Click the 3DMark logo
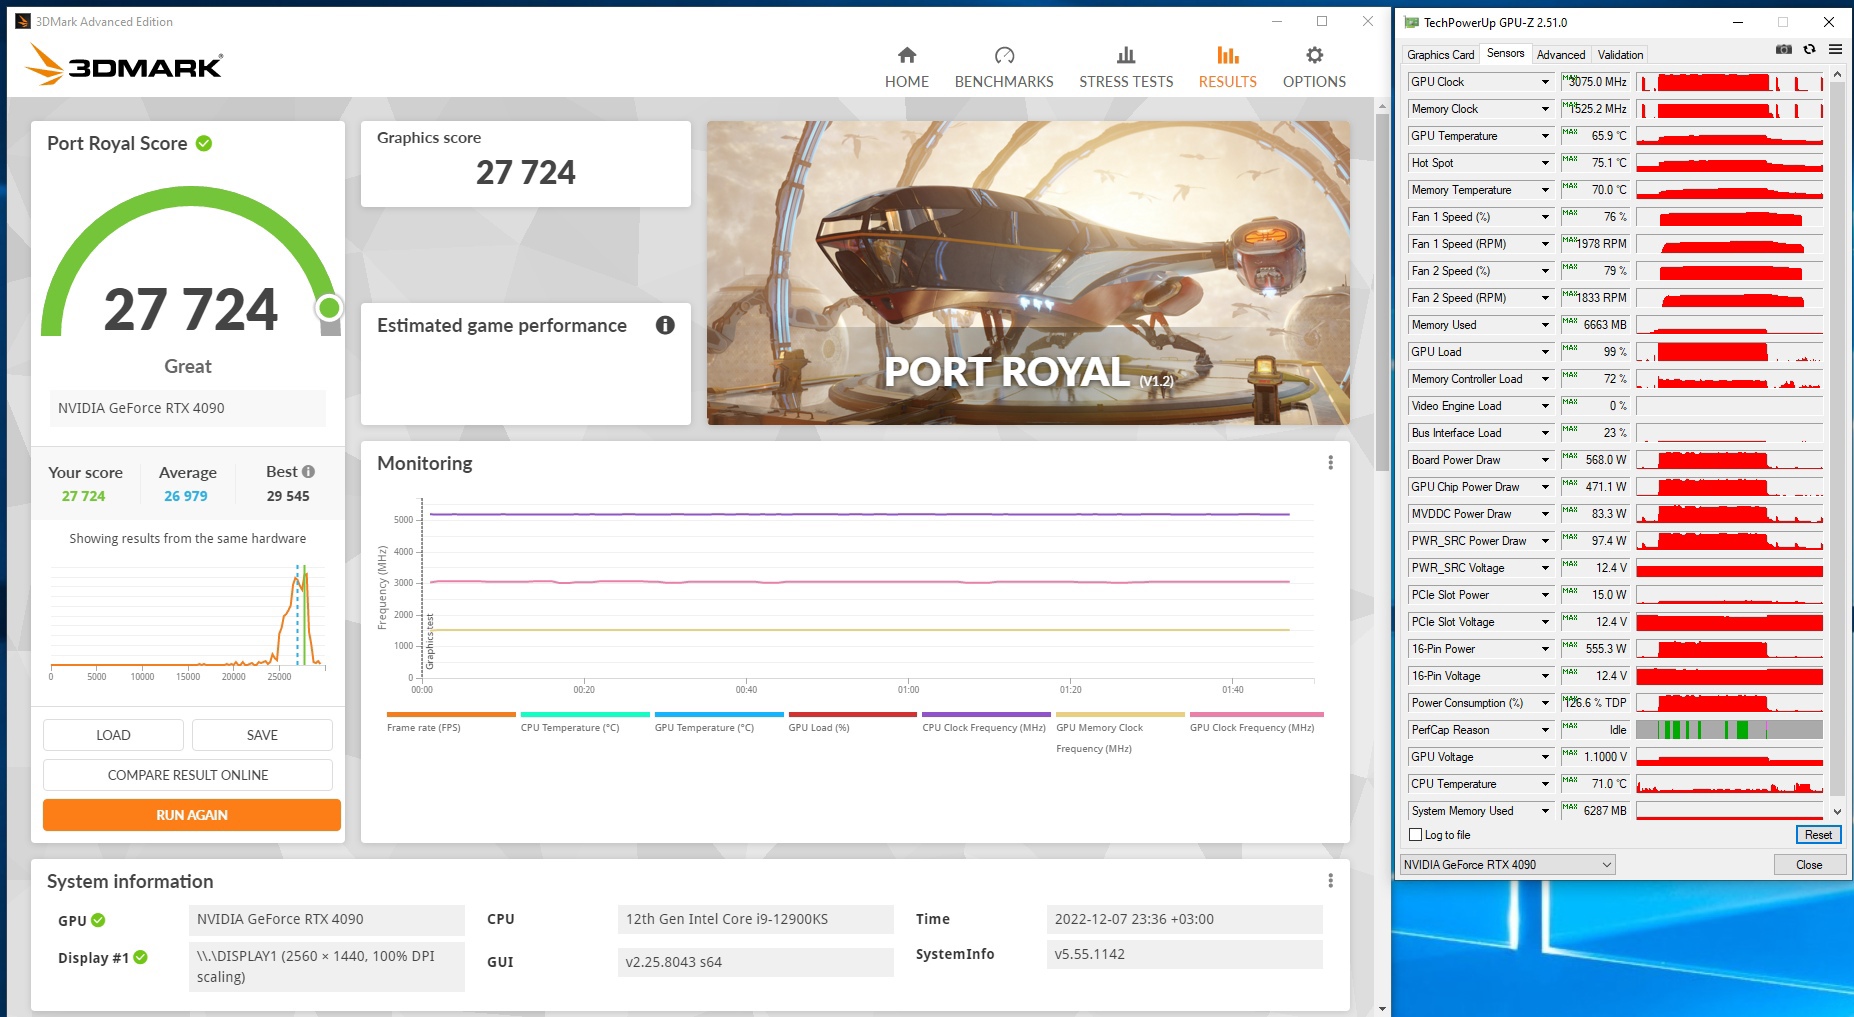Viewport: 1854px width, 1017px height. pyautogui.click(x=124, y=66)
